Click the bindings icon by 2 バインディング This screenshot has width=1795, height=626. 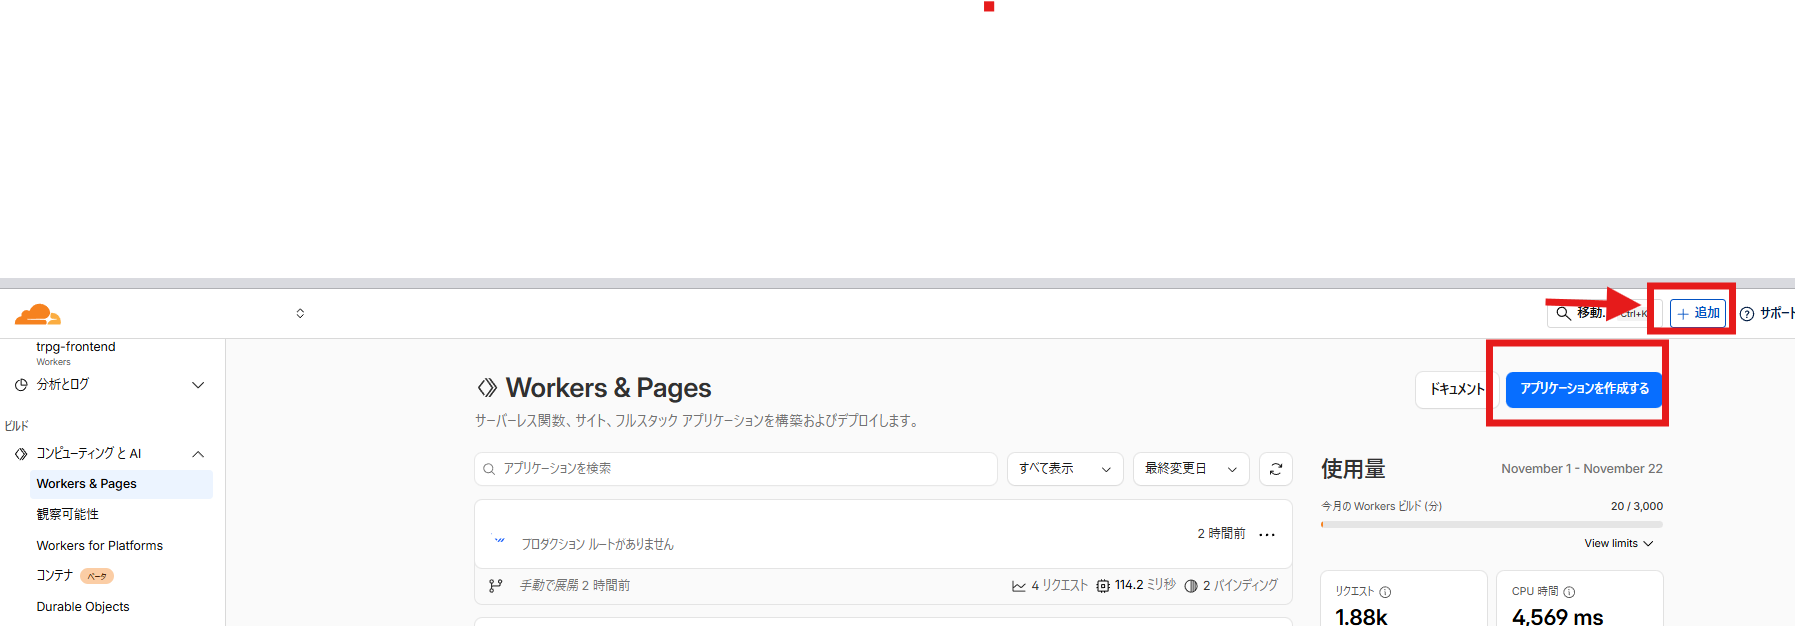(x=1191, y=586)
